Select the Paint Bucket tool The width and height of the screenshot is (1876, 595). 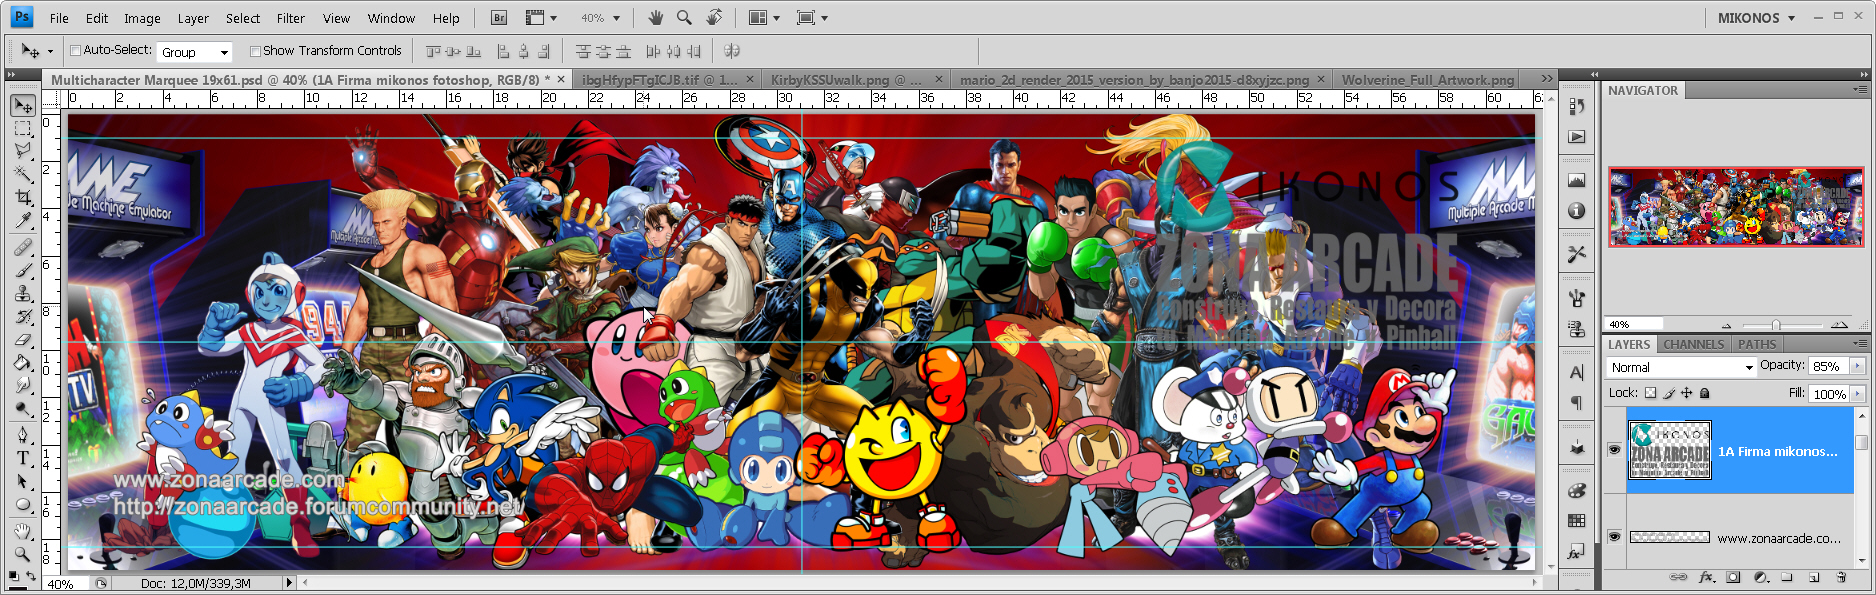[x=23, y=363]
